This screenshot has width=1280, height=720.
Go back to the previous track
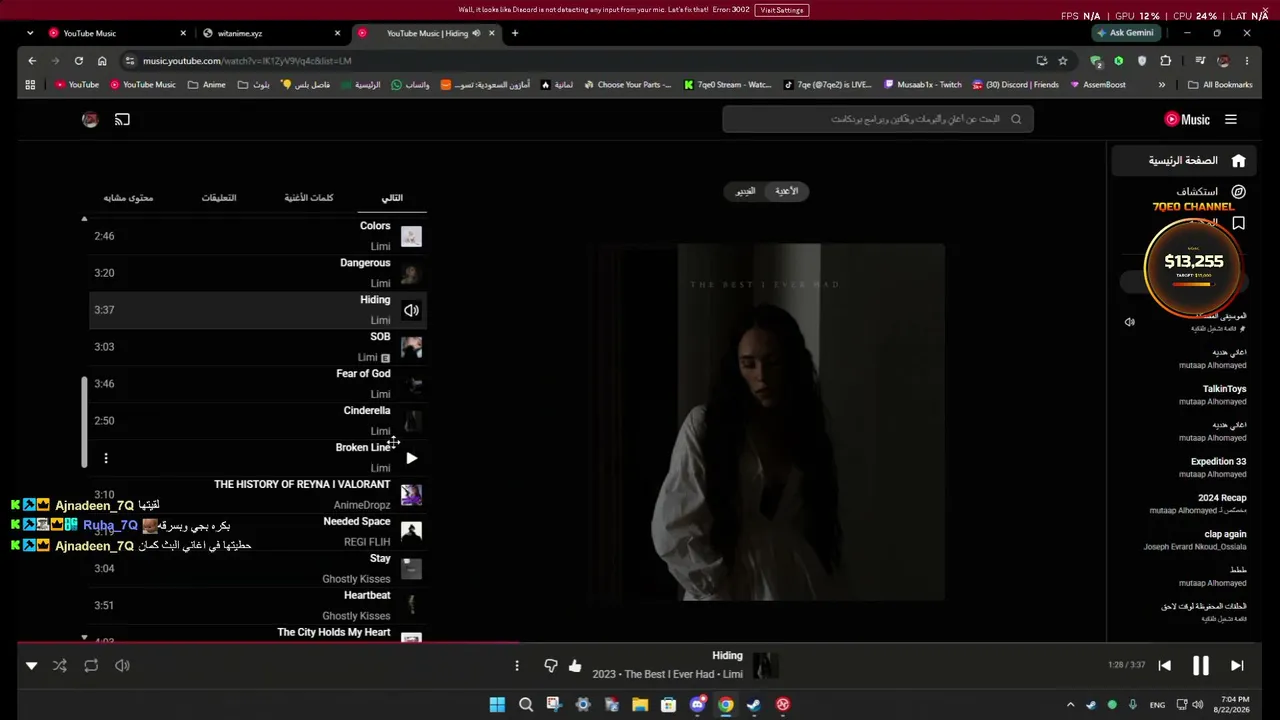click(1164, 665)
